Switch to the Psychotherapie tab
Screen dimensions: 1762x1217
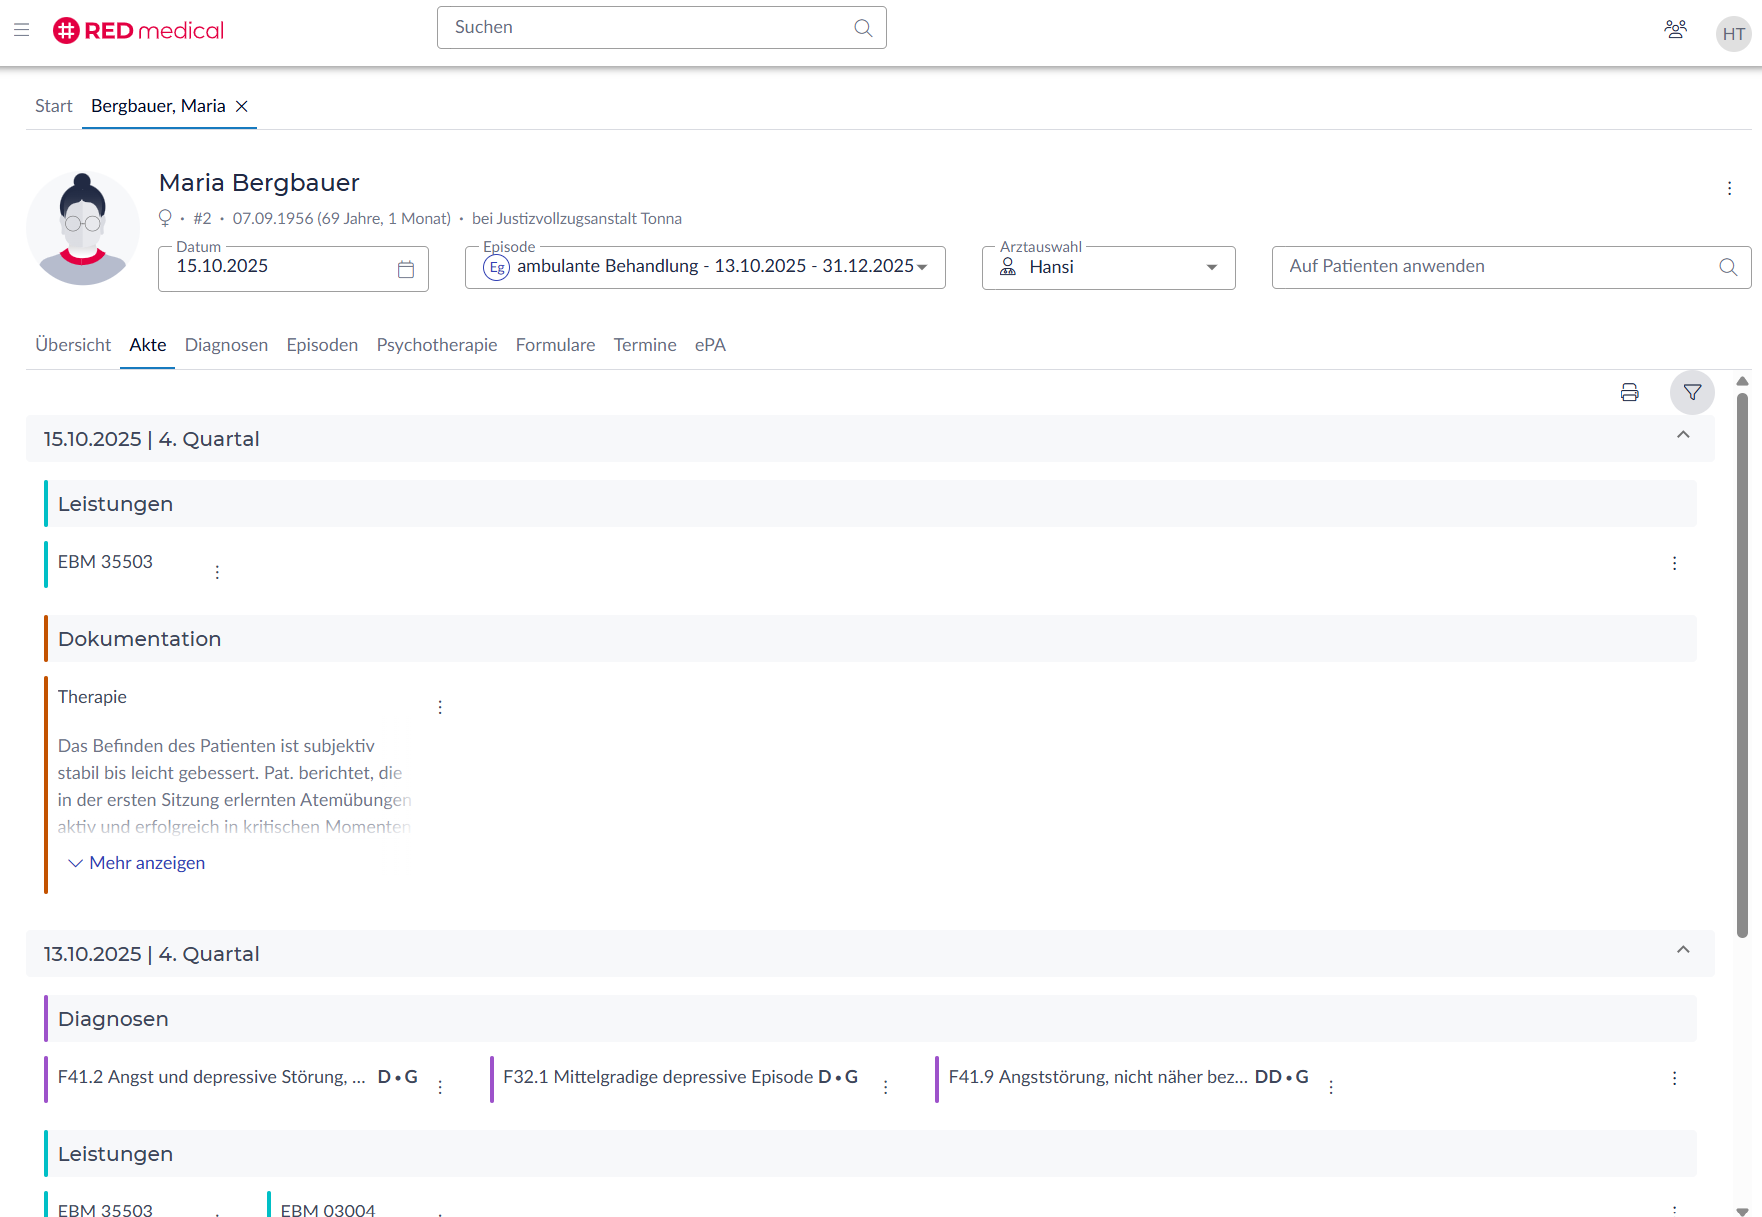436,345
